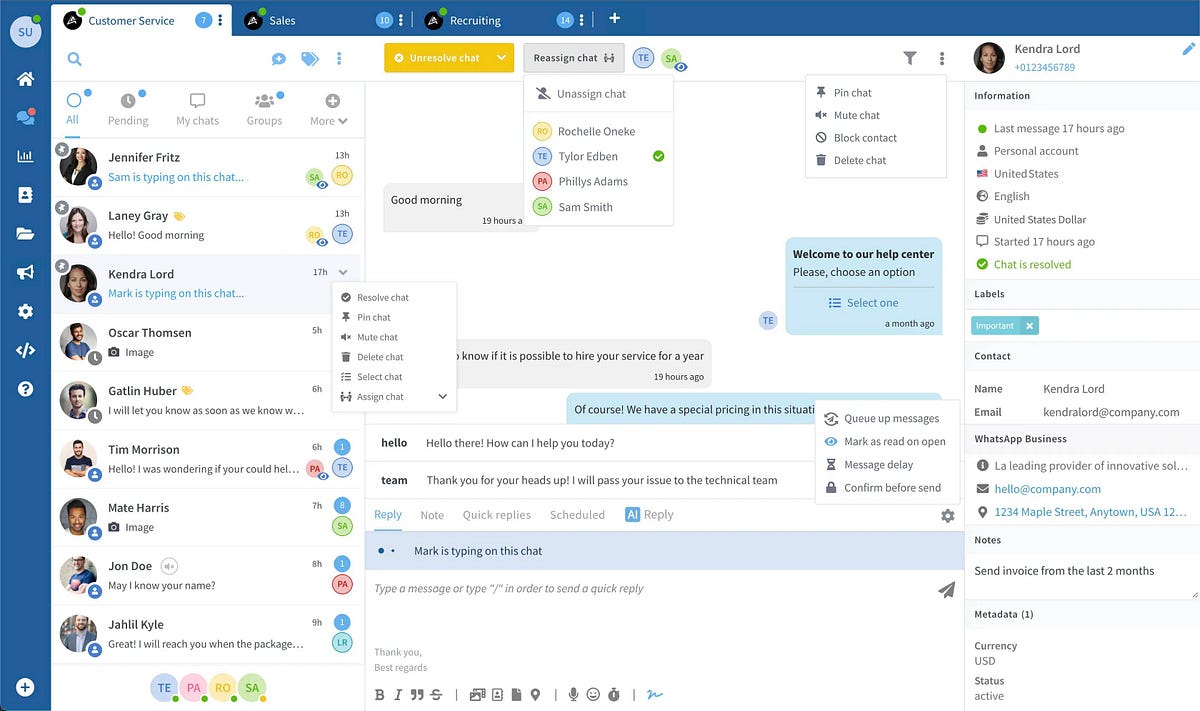Click the send message paper plane icon

coord(946,590)
